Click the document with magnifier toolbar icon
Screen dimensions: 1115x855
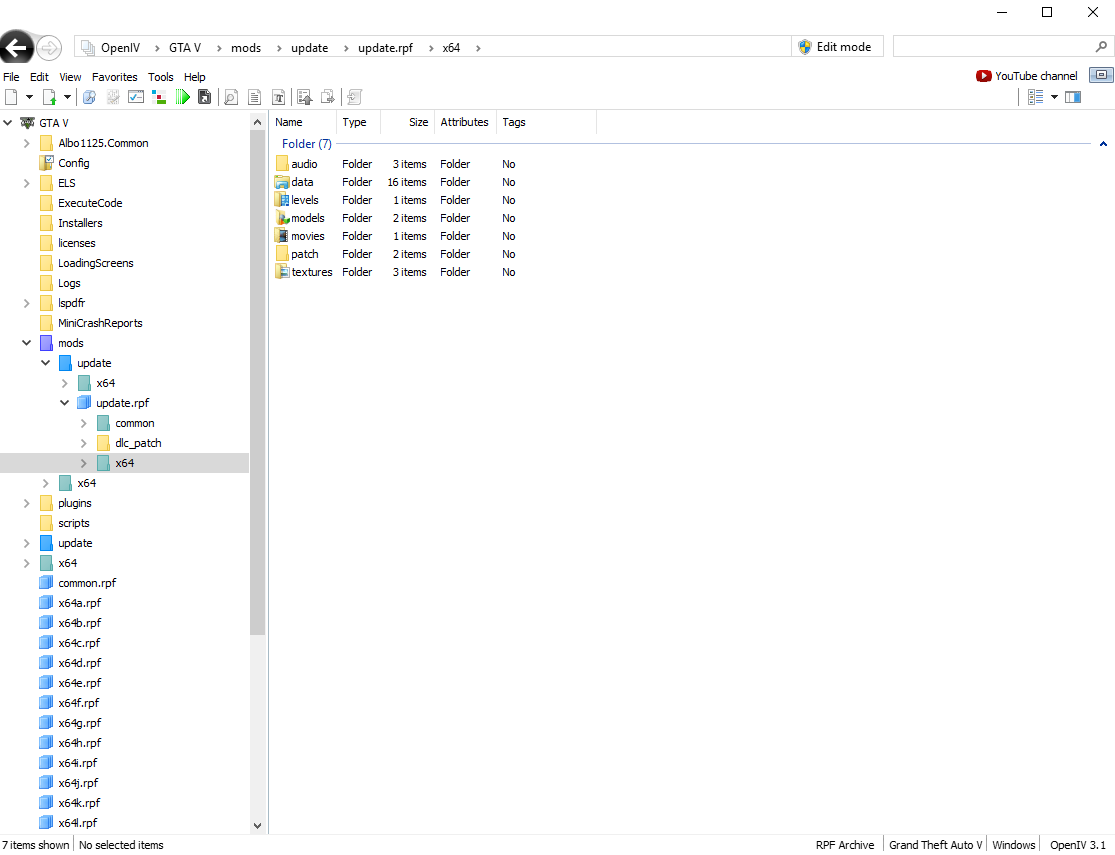tap(231, 97)
